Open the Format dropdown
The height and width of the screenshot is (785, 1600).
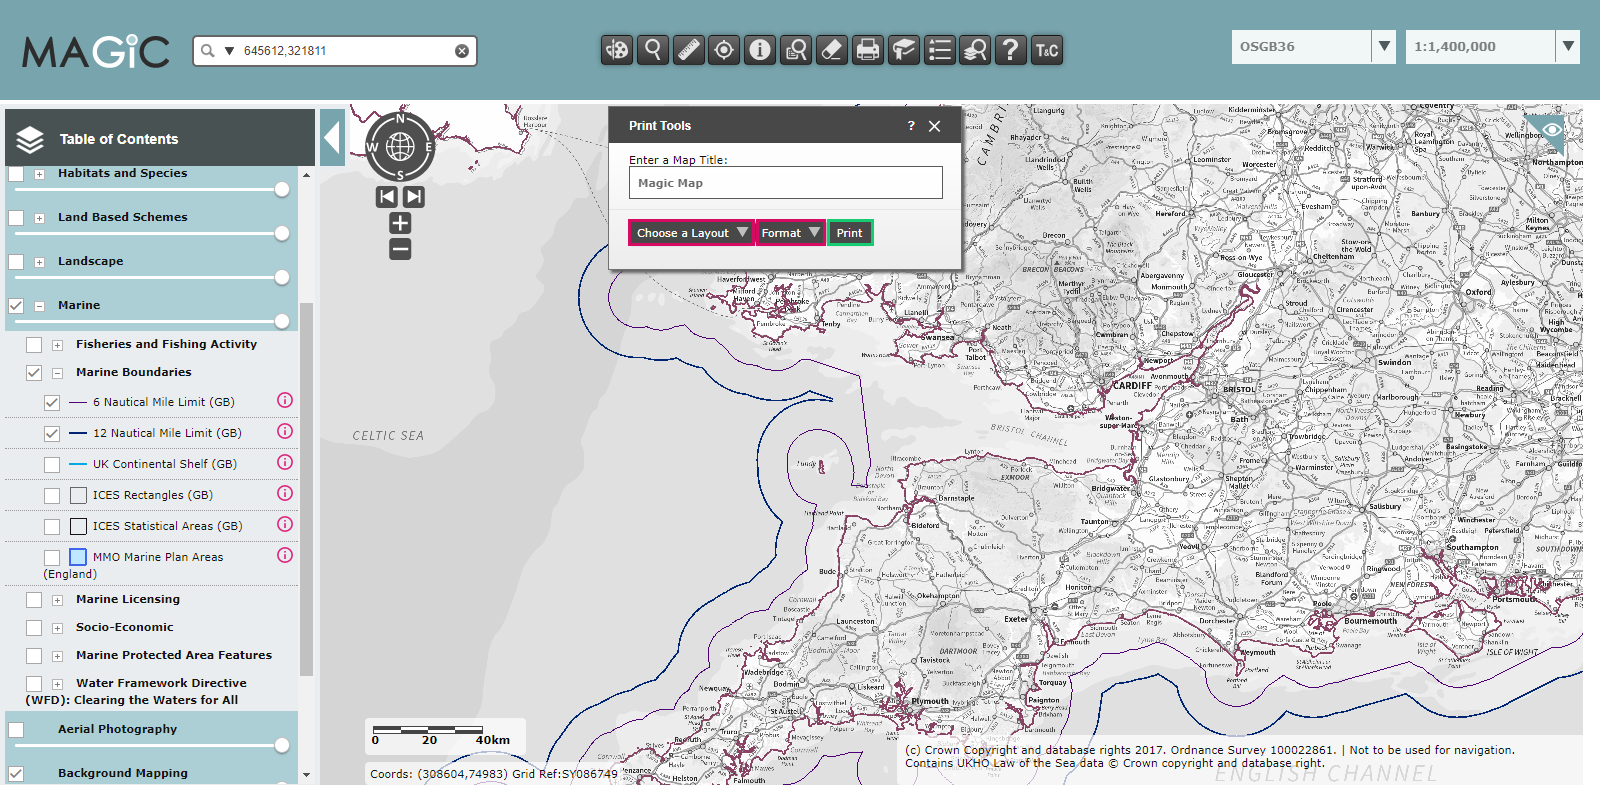tap(790, 233)
